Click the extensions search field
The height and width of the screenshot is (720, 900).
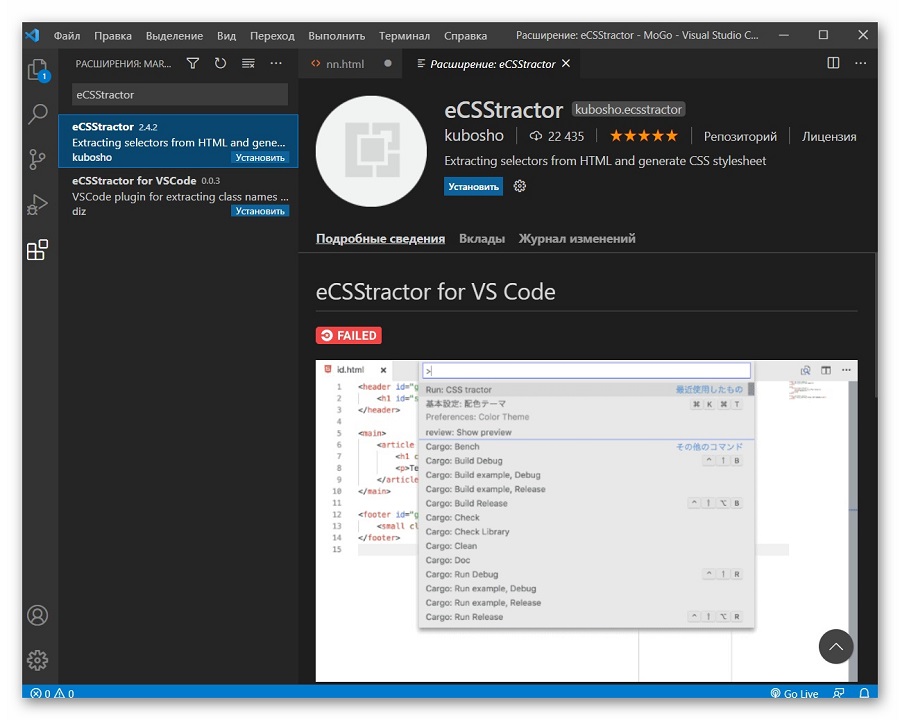pos(180,95)
